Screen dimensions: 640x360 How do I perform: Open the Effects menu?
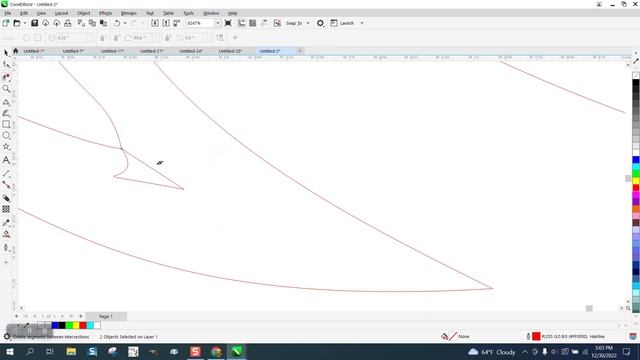[105, 13]
